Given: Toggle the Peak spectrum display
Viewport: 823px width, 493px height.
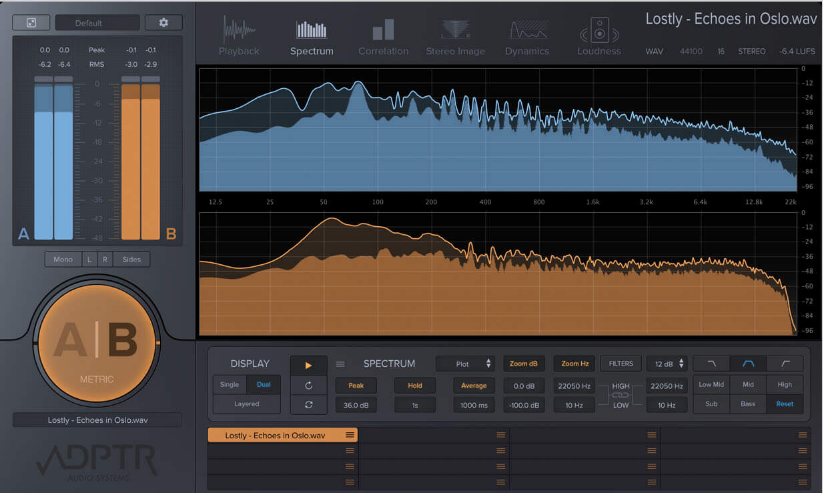Looking at the screenshot, I should [356, 385].
